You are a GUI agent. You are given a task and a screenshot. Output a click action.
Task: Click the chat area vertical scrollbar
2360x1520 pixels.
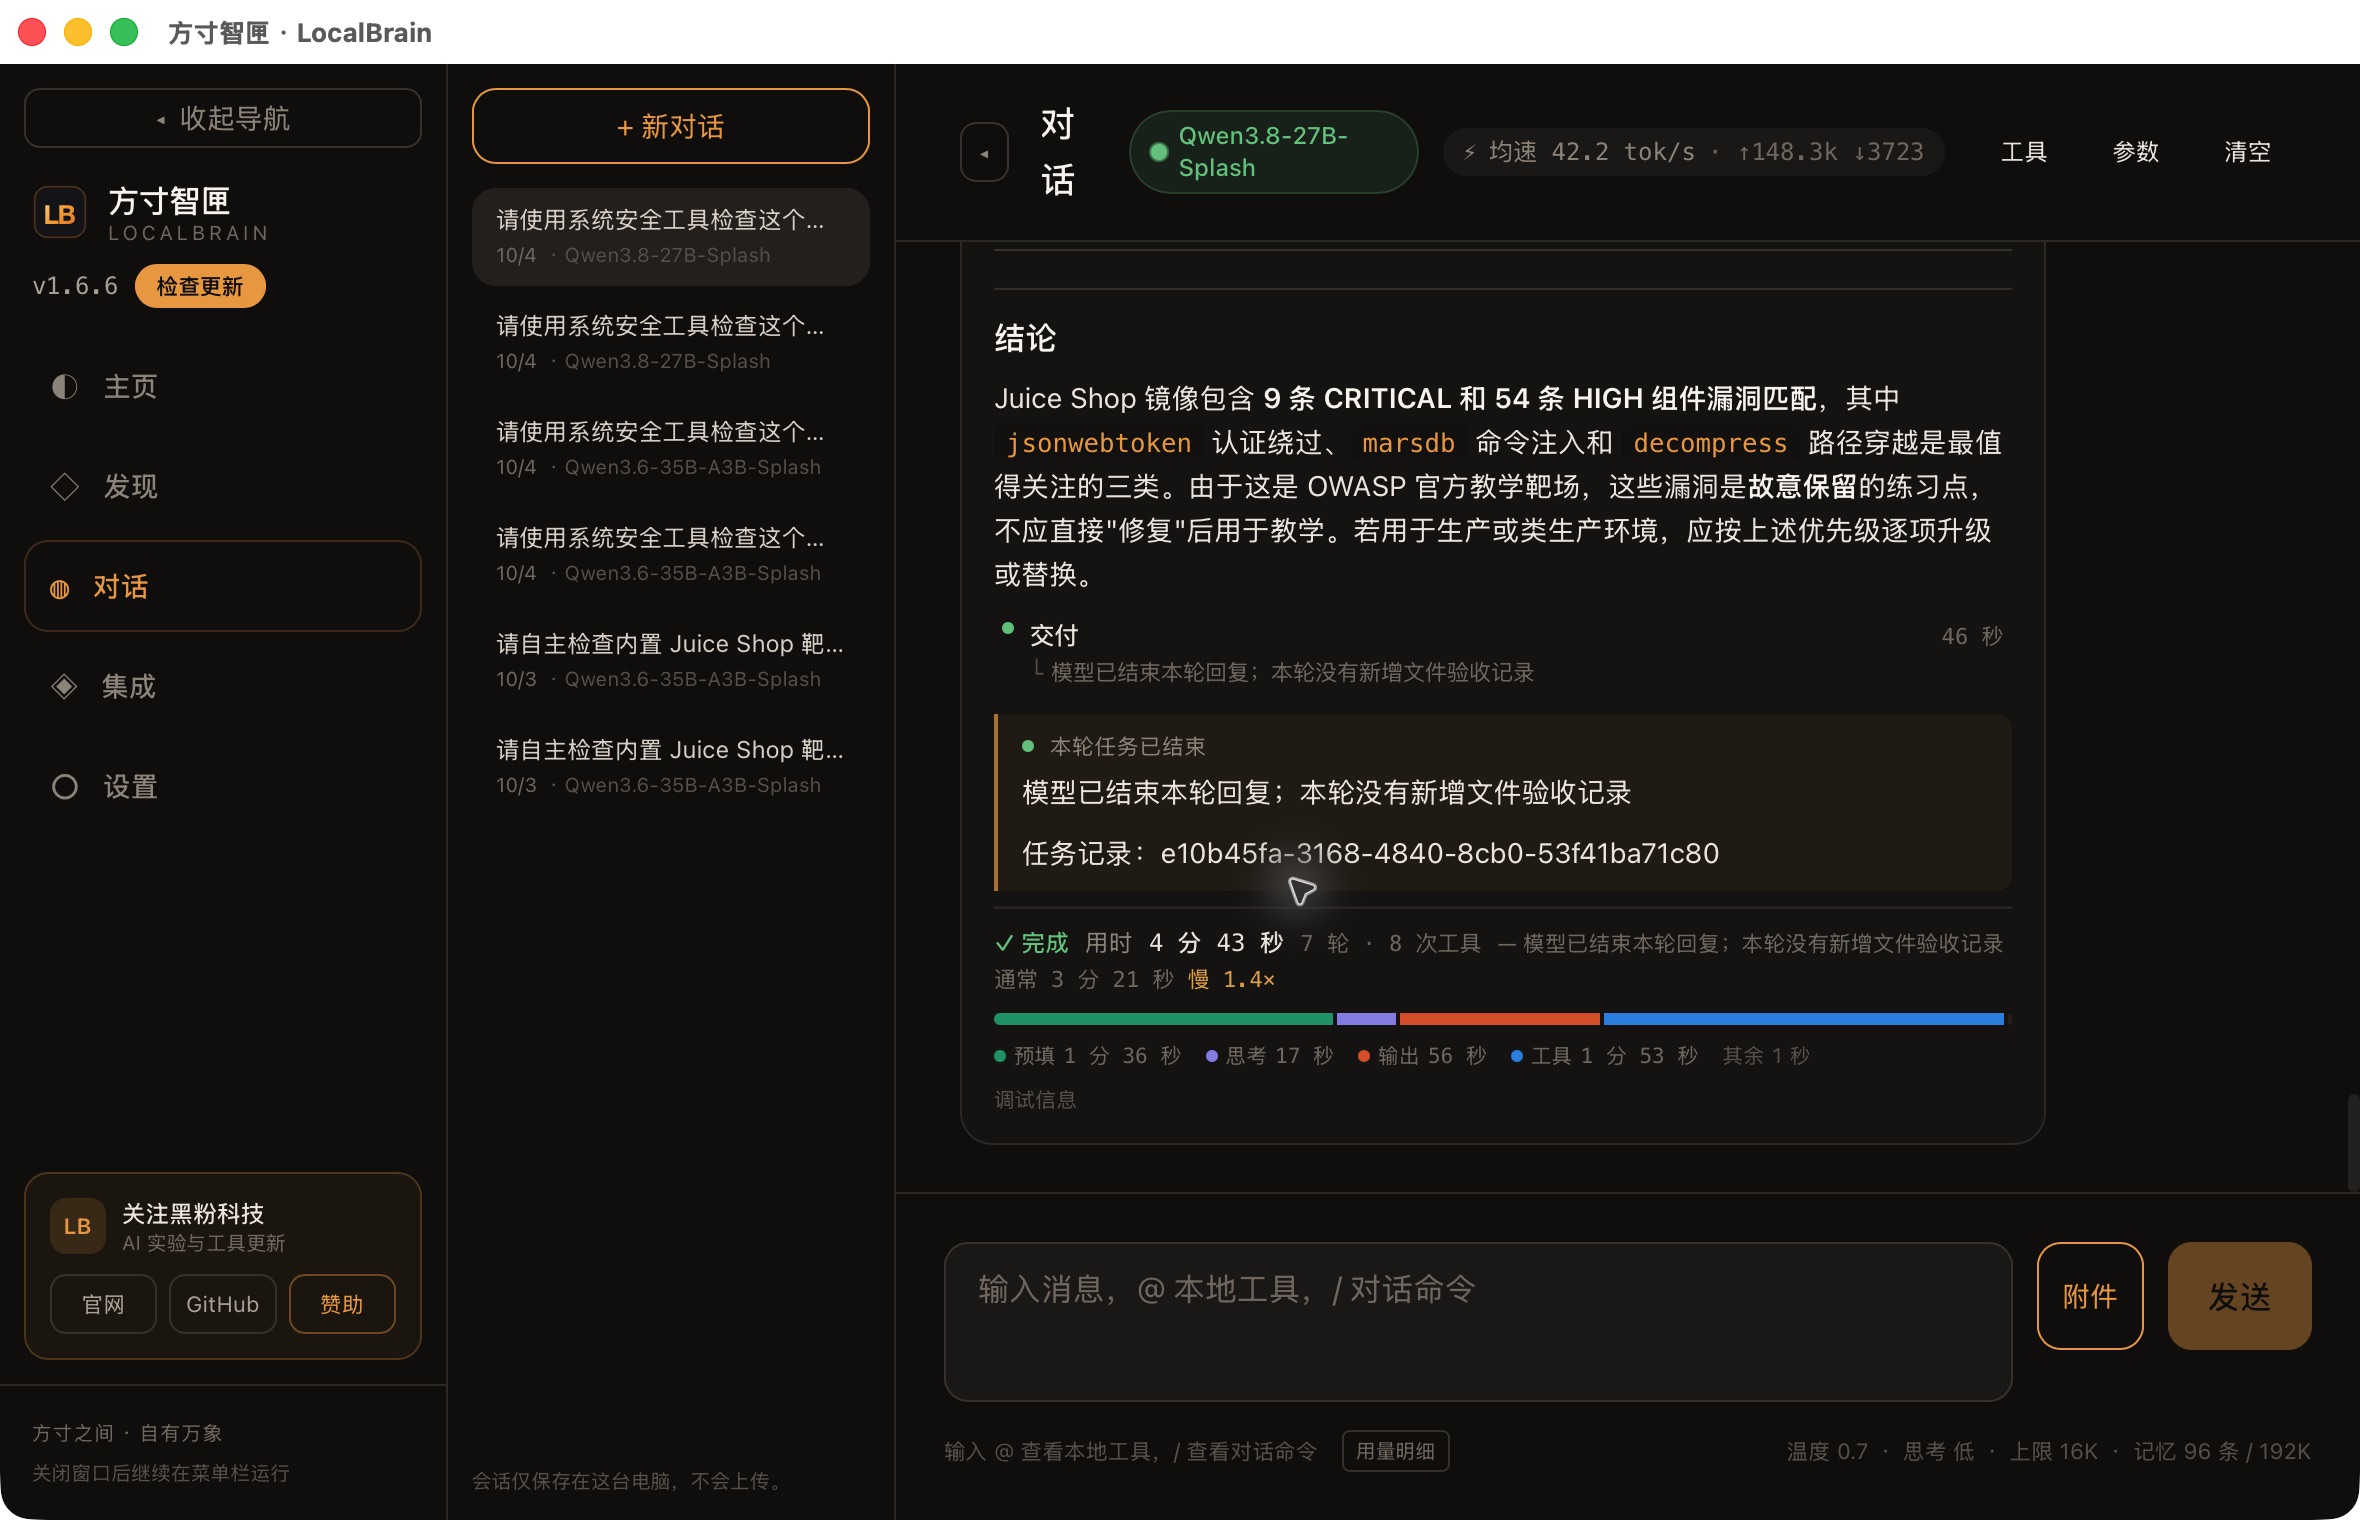pyautogui.click(x=2352, y=1142)
